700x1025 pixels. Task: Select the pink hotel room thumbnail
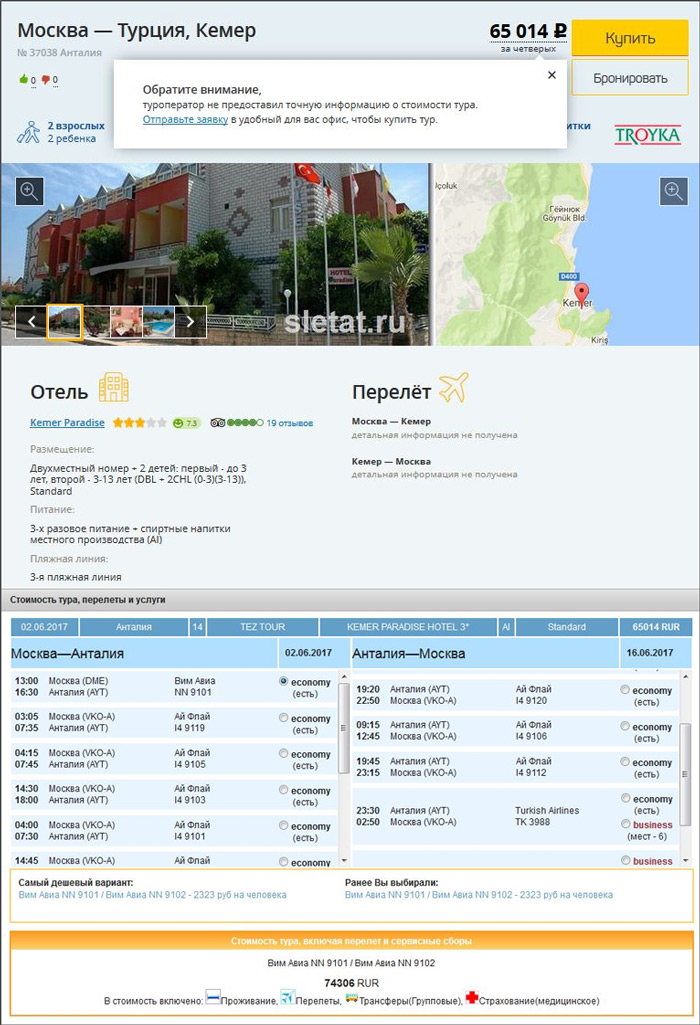pyautogui.click(x=126, y=322)
